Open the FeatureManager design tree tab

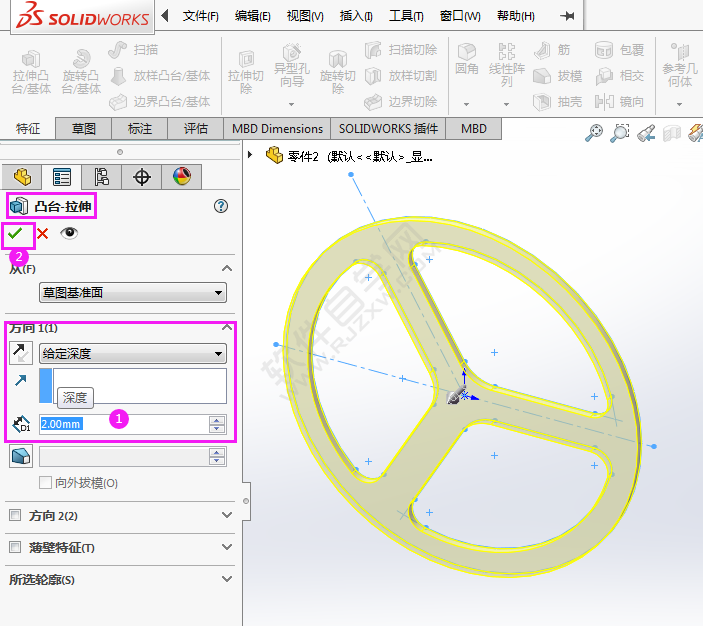point(22,177)
